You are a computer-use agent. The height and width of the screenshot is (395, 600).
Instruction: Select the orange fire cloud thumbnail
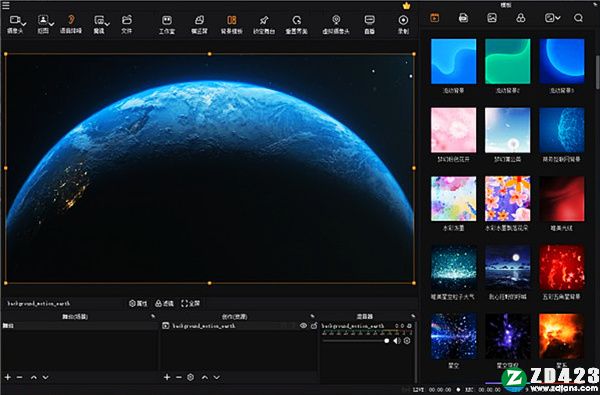(562, 336)
